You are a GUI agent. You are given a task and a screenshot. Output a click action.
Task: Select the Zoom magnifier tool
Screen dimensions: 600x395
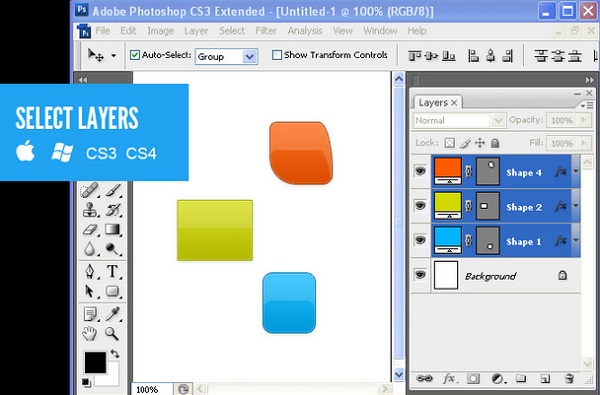point(112,334)
